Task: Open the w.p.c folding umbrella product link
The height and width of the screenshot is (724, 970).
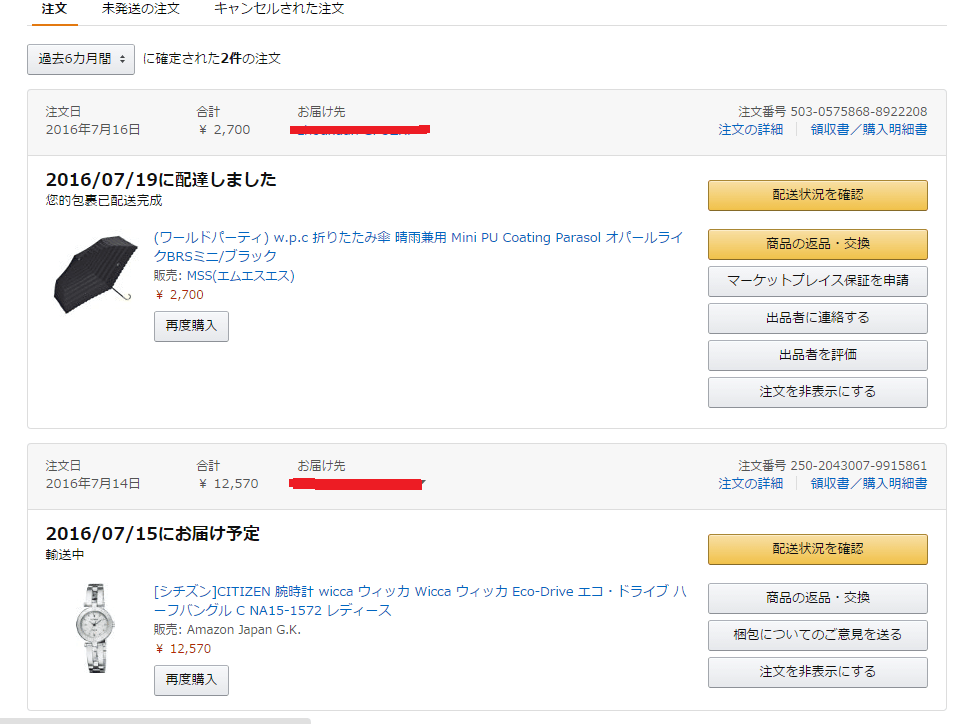Action: [418, 238]
